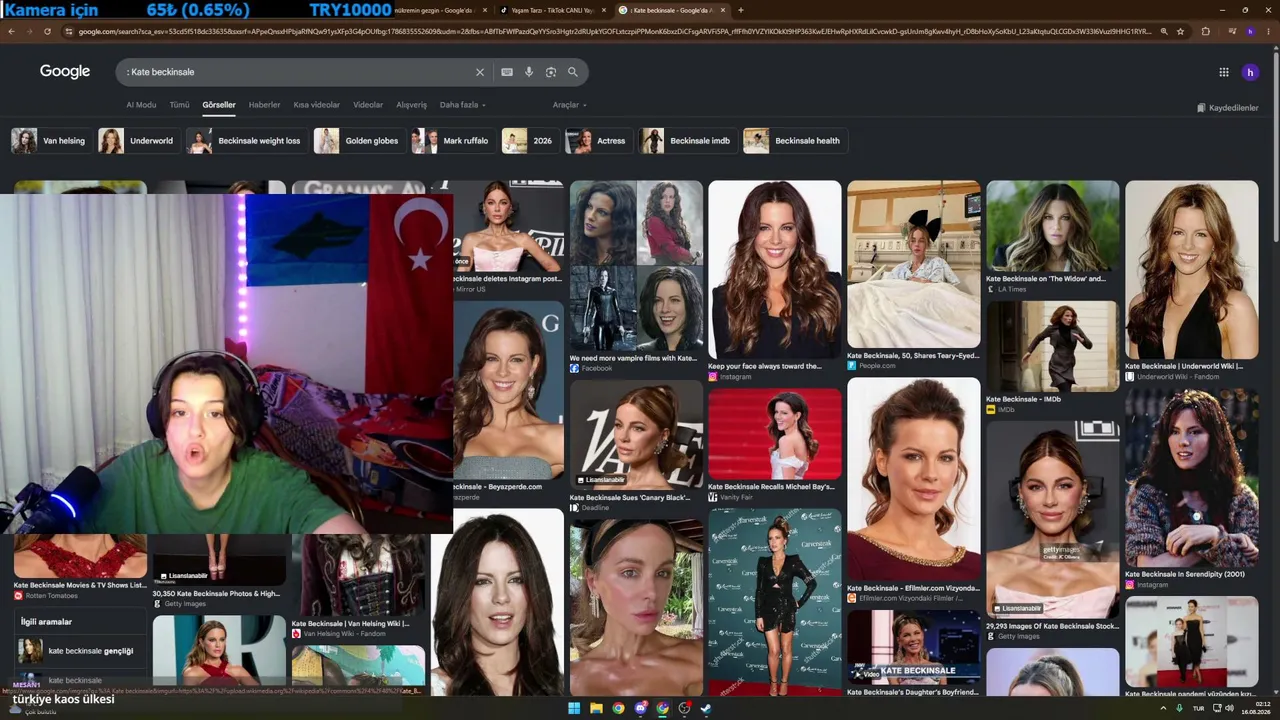Select the Görseller tab
Image resolution: width=1280 pixels, height=720 pixels.
219,105
